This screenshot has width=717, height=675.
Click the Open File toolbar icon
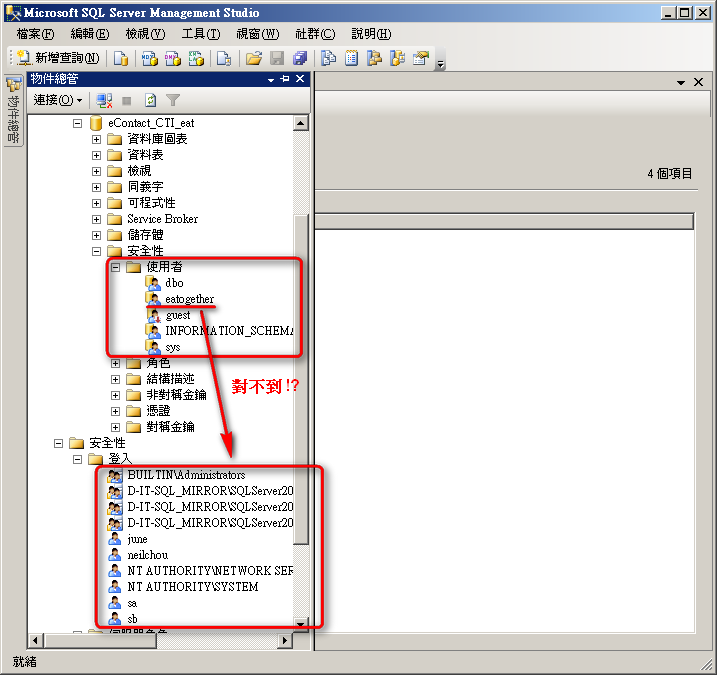click(254, 58)
